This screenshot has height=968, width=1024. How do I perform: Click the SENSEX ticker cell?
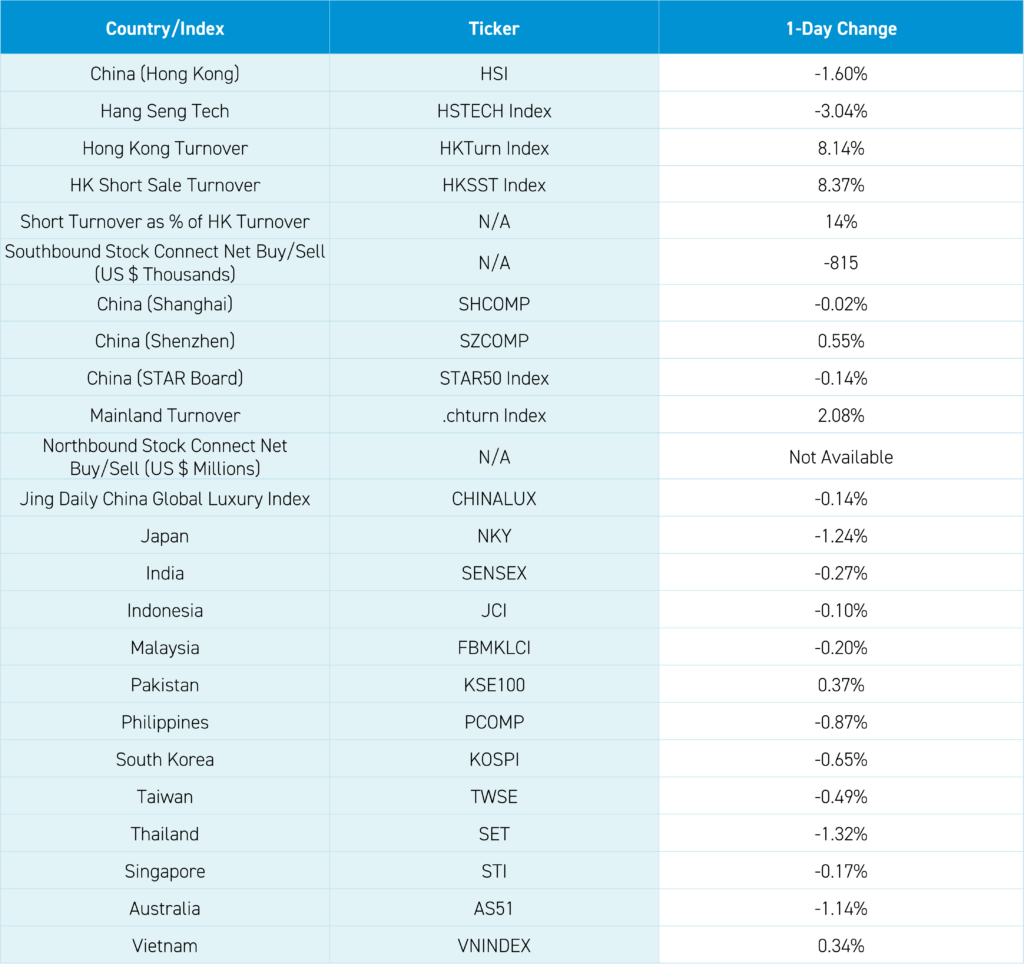[x=494, y=573]
